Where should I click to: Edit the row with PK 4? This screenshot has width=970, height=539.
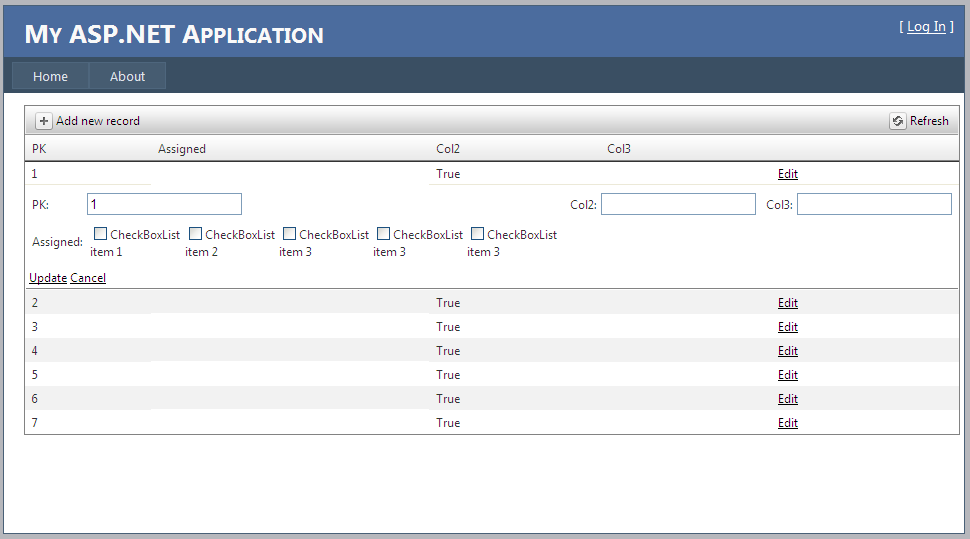click(x=788, y=351)
